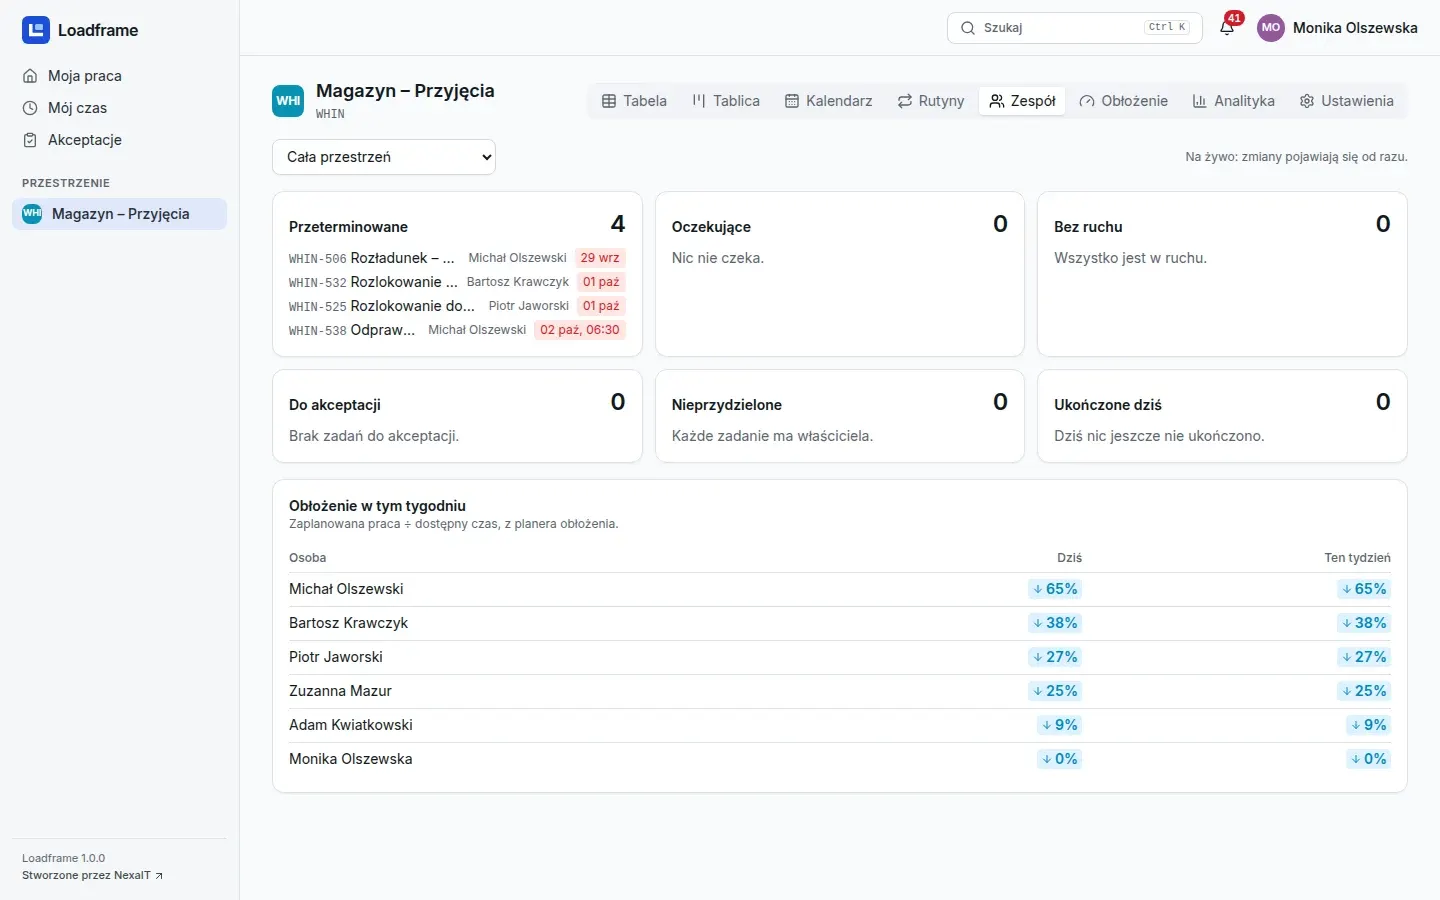This screenshot has width=1440, height=900.
Task: Open the Ustawienia settings tab
Action: (x=1347, y=101)
